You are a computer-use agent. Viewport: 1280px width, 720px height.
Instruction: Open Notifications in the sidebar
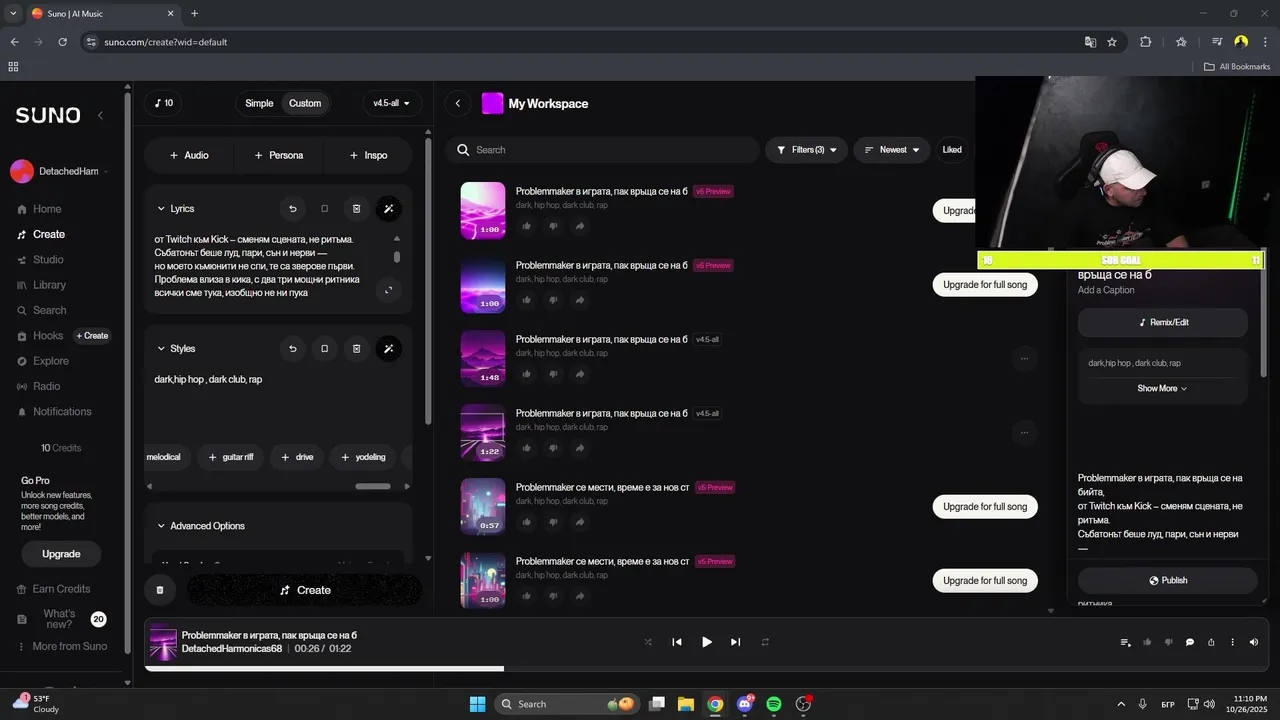[x=62, y=412]
